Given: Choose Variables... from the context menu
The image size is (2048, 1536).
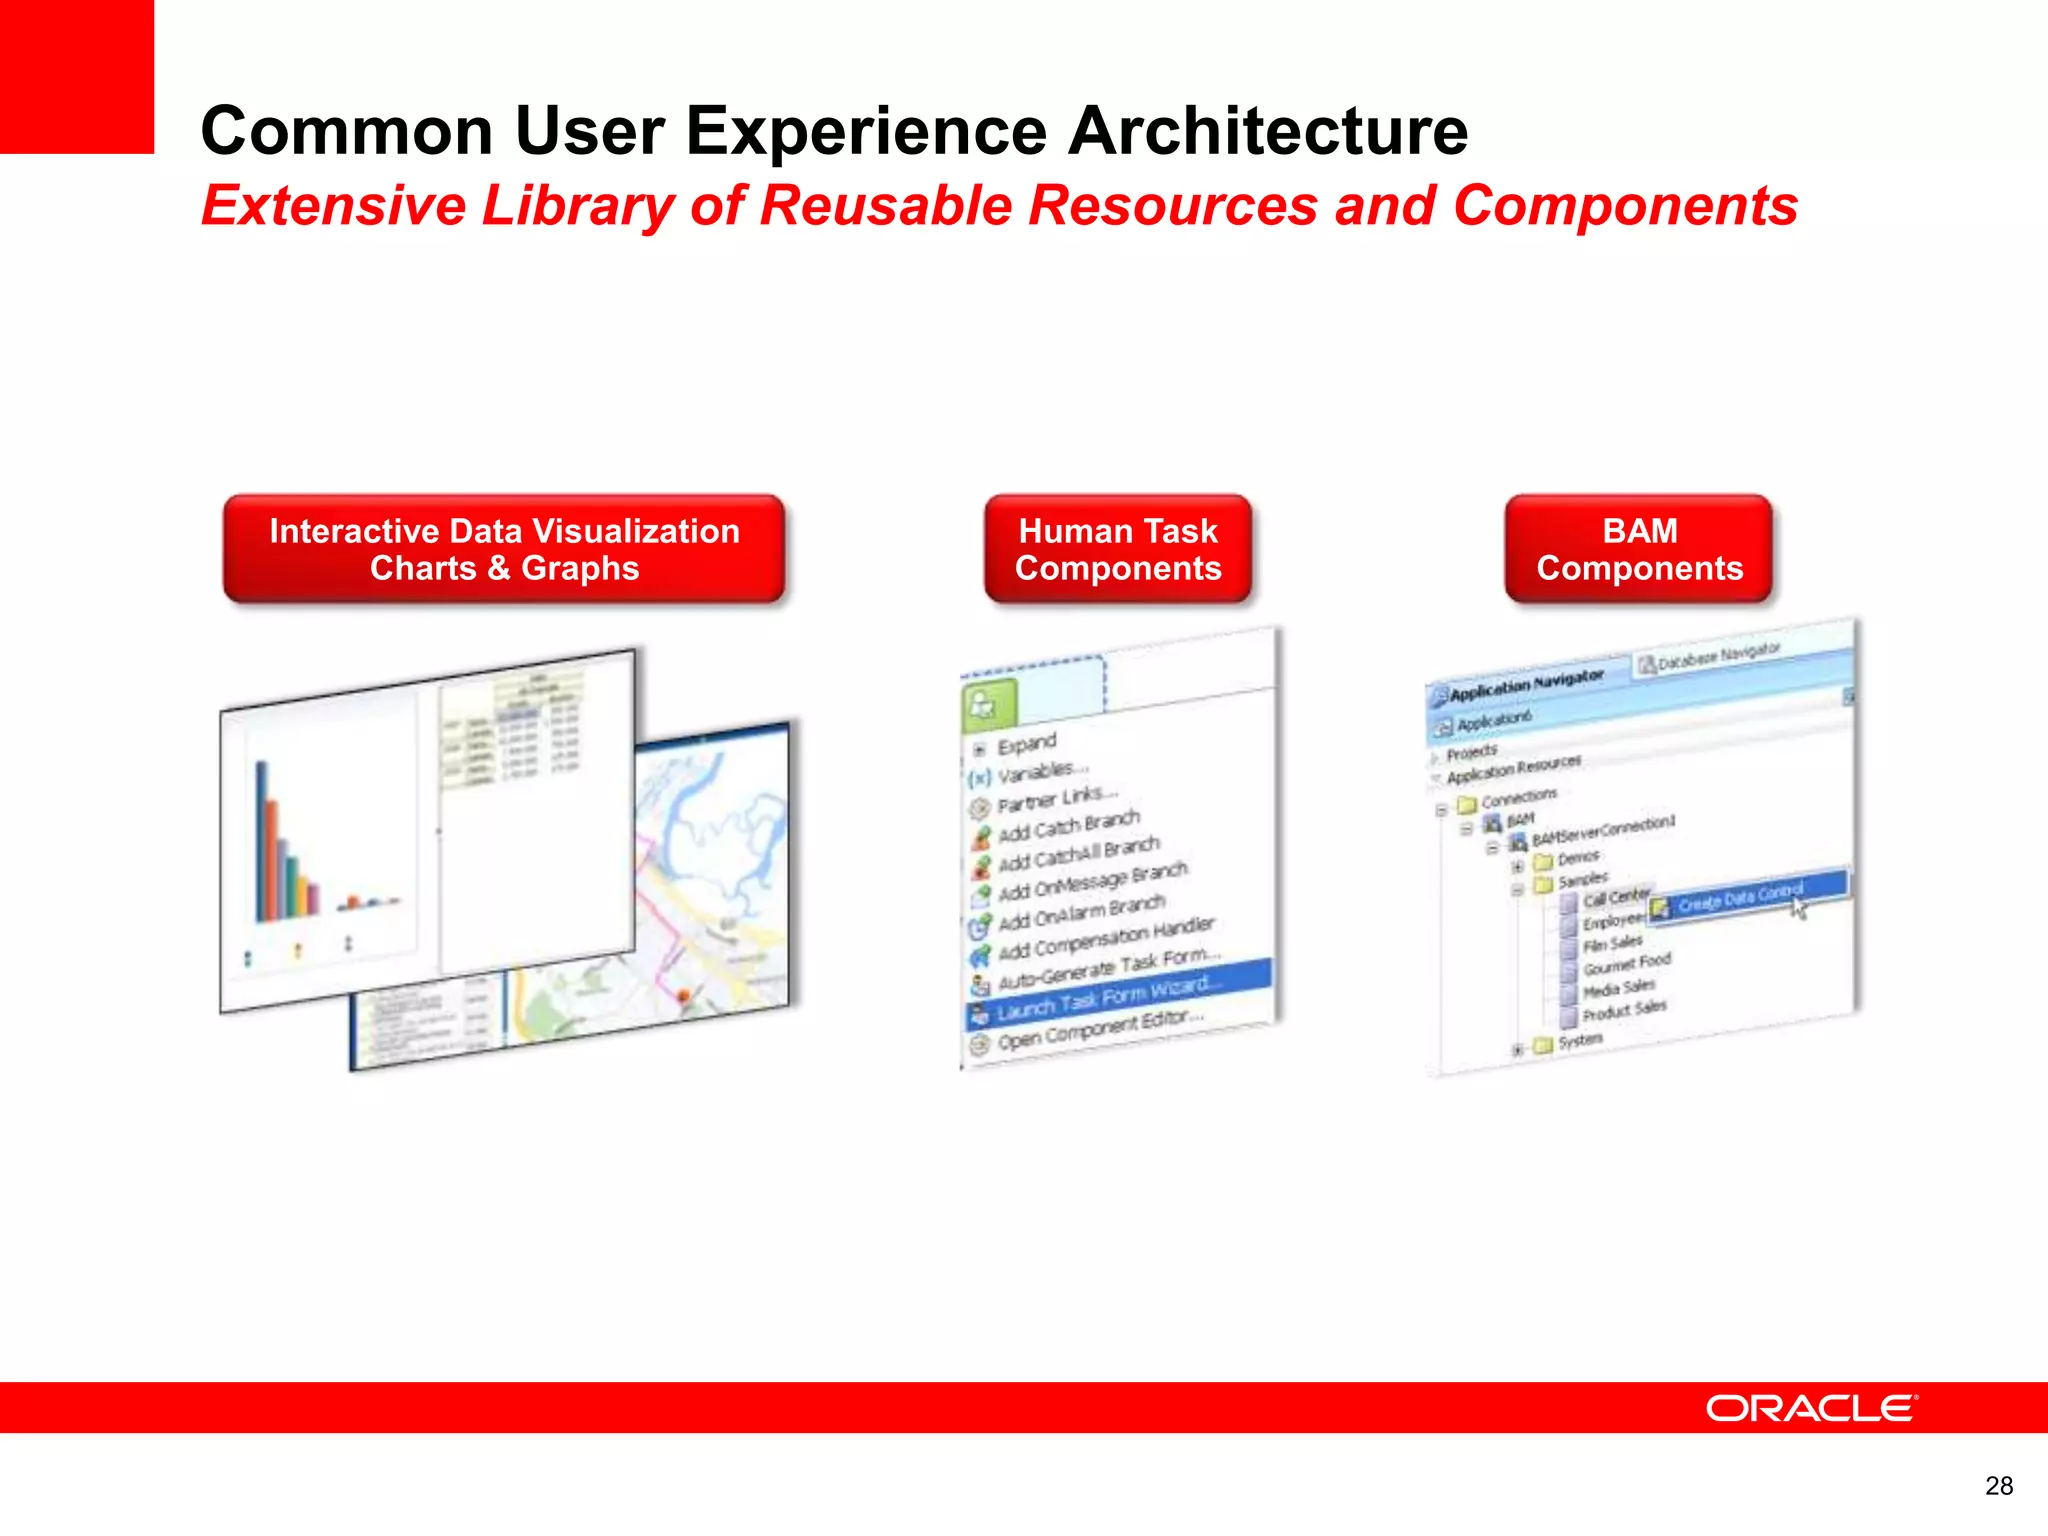Looking at the screenshot, I should point(1042,772).
